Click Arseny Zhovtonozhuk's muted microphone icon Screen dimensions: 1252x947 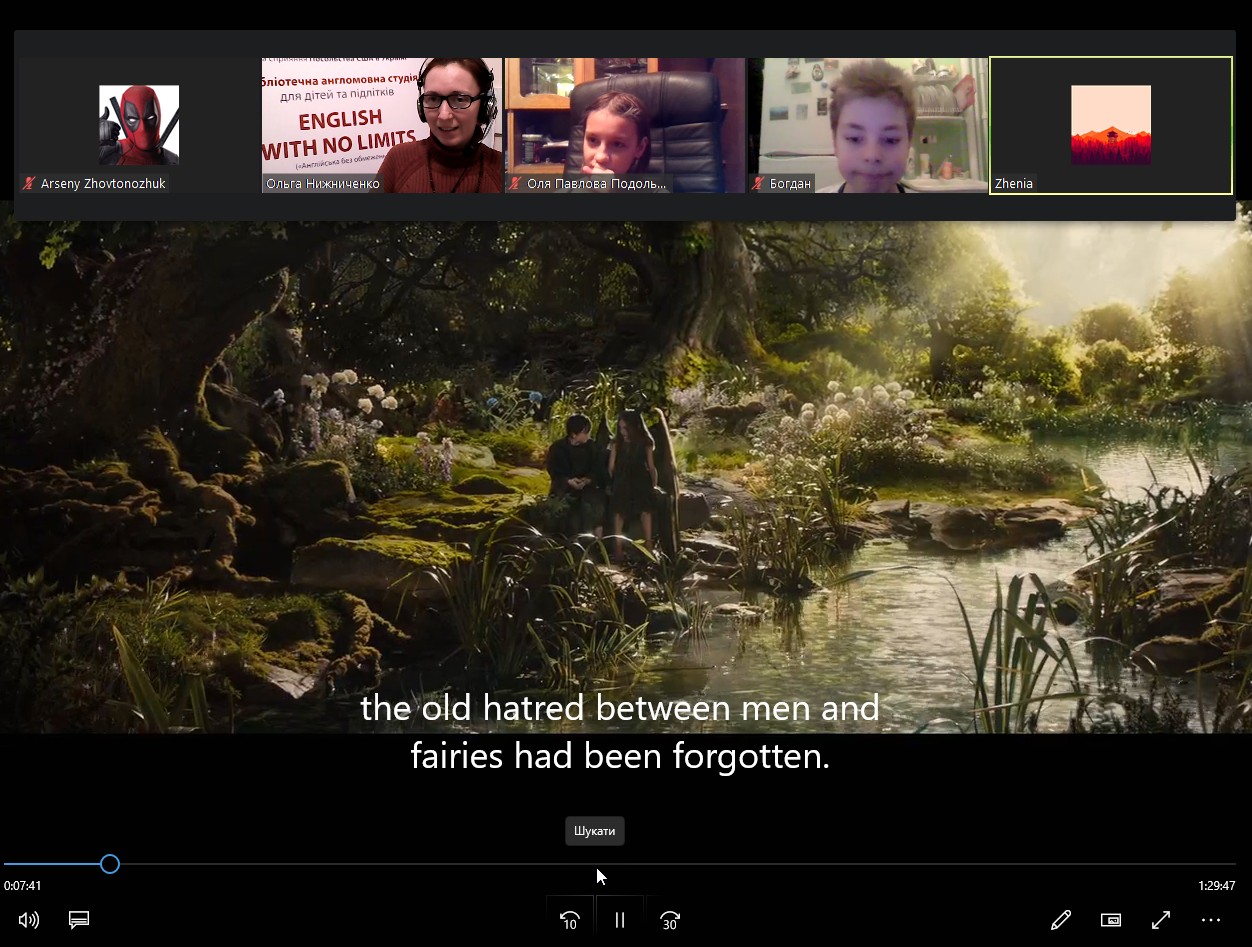point(30,184)
